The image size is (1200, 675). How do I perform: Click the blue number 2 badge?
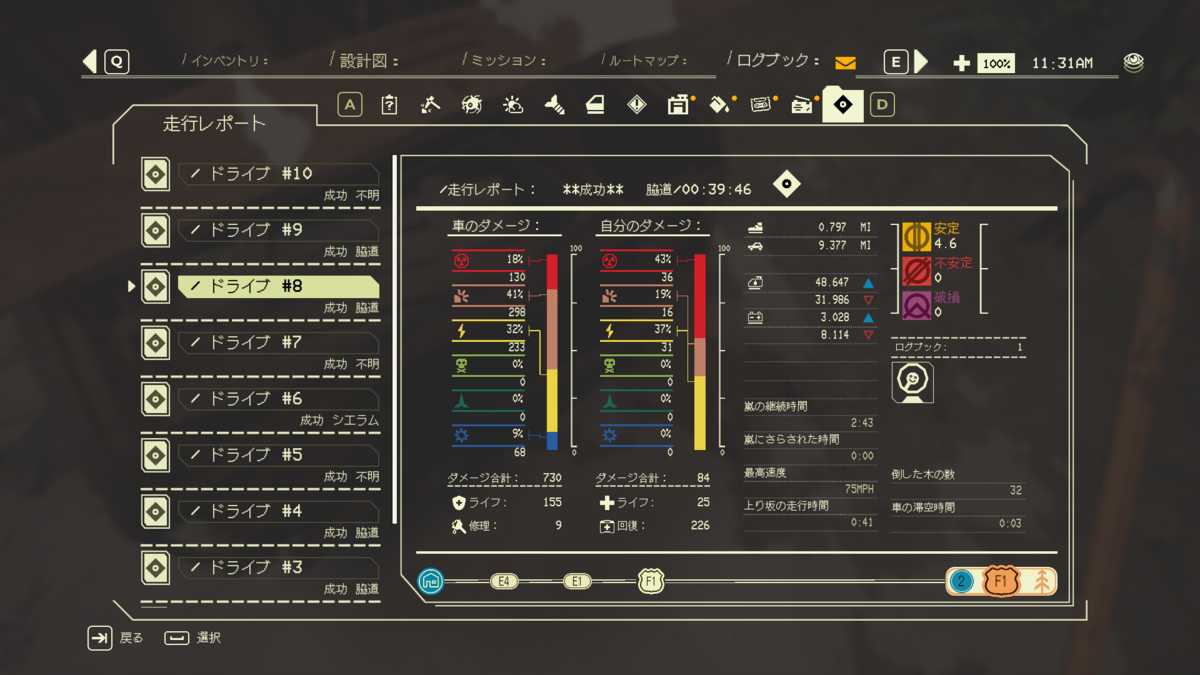tap(962, 581)
